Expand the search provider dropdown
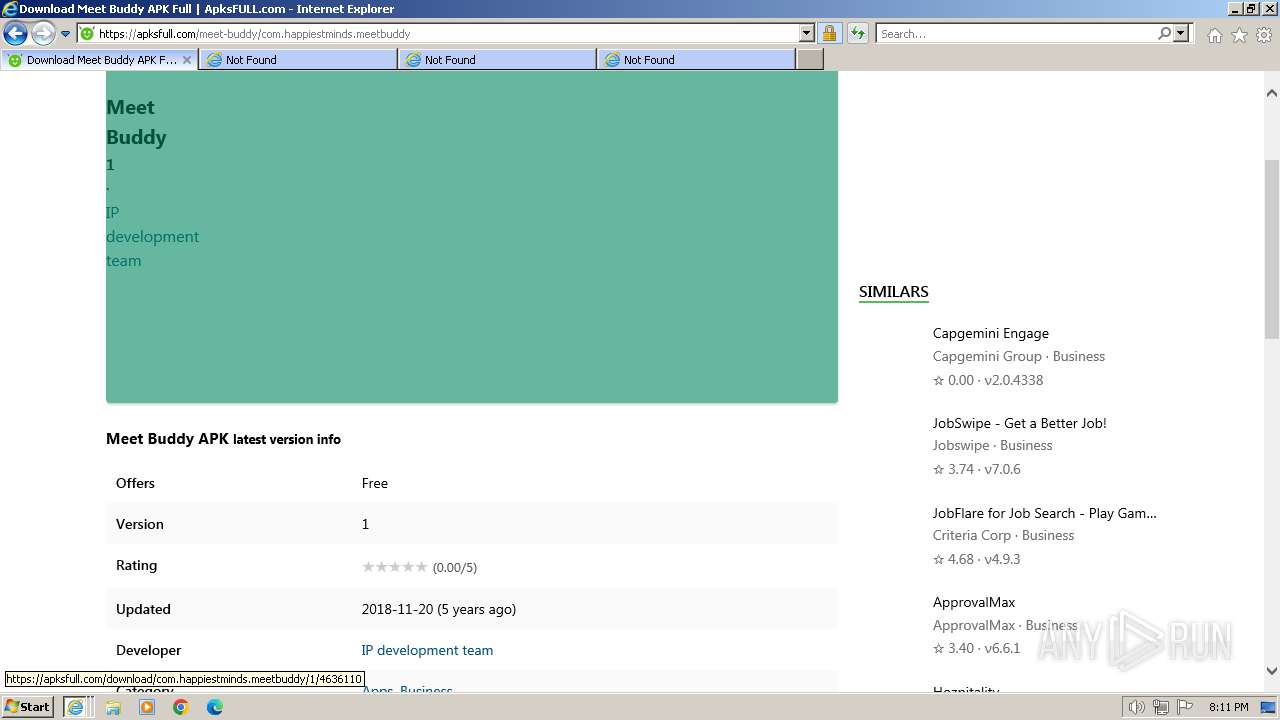The image size is (1280, 720). click(1181, 34)
